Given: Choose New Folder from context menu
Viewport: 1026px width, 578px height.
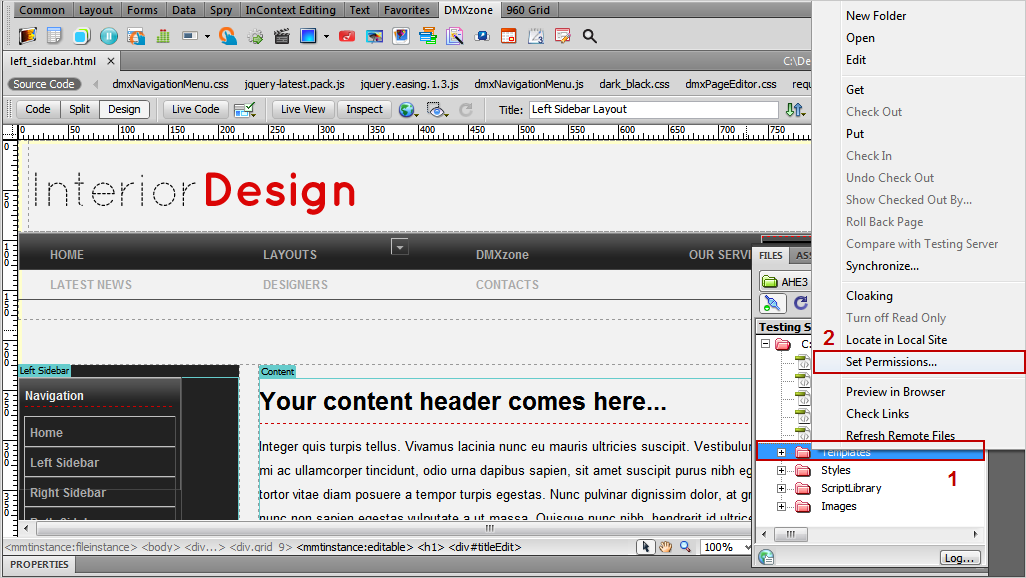Looking at the screenshot, I should tap(876, 16).
